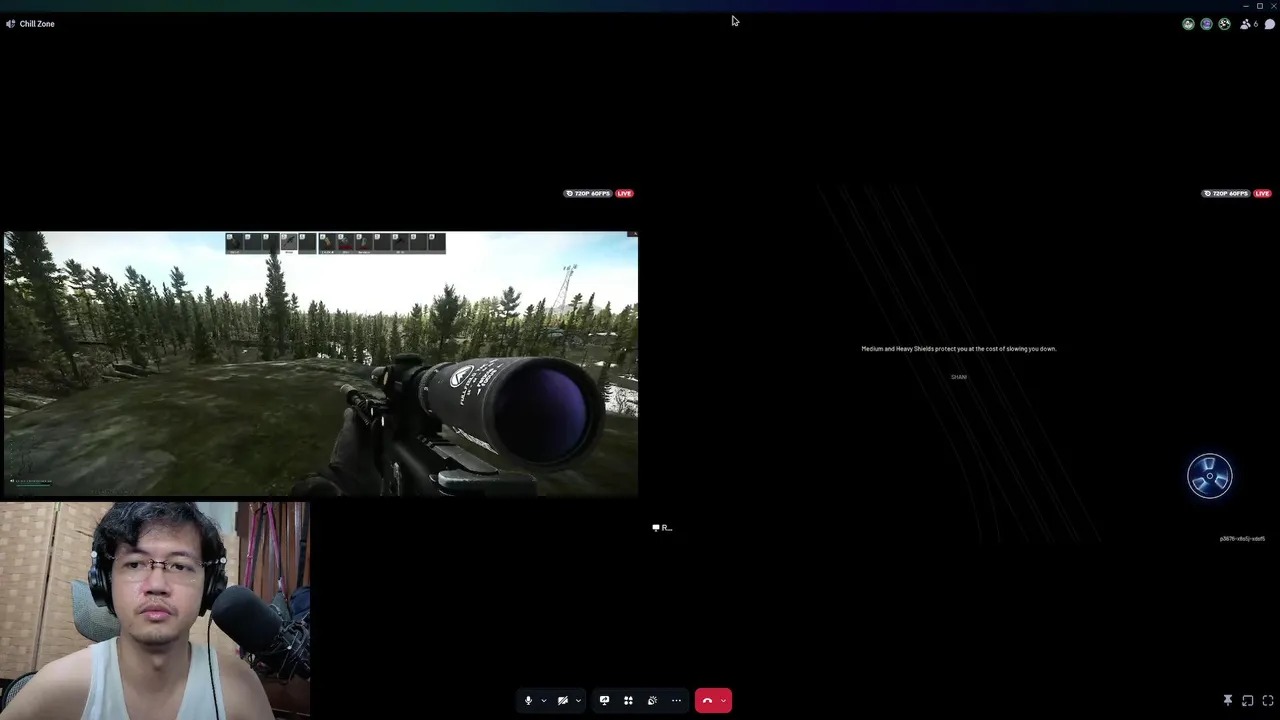The width and height of the screenshot is (1280, 720).
Task: Click the LIVE badge on right stream
Action: [x=1262, y=193]
